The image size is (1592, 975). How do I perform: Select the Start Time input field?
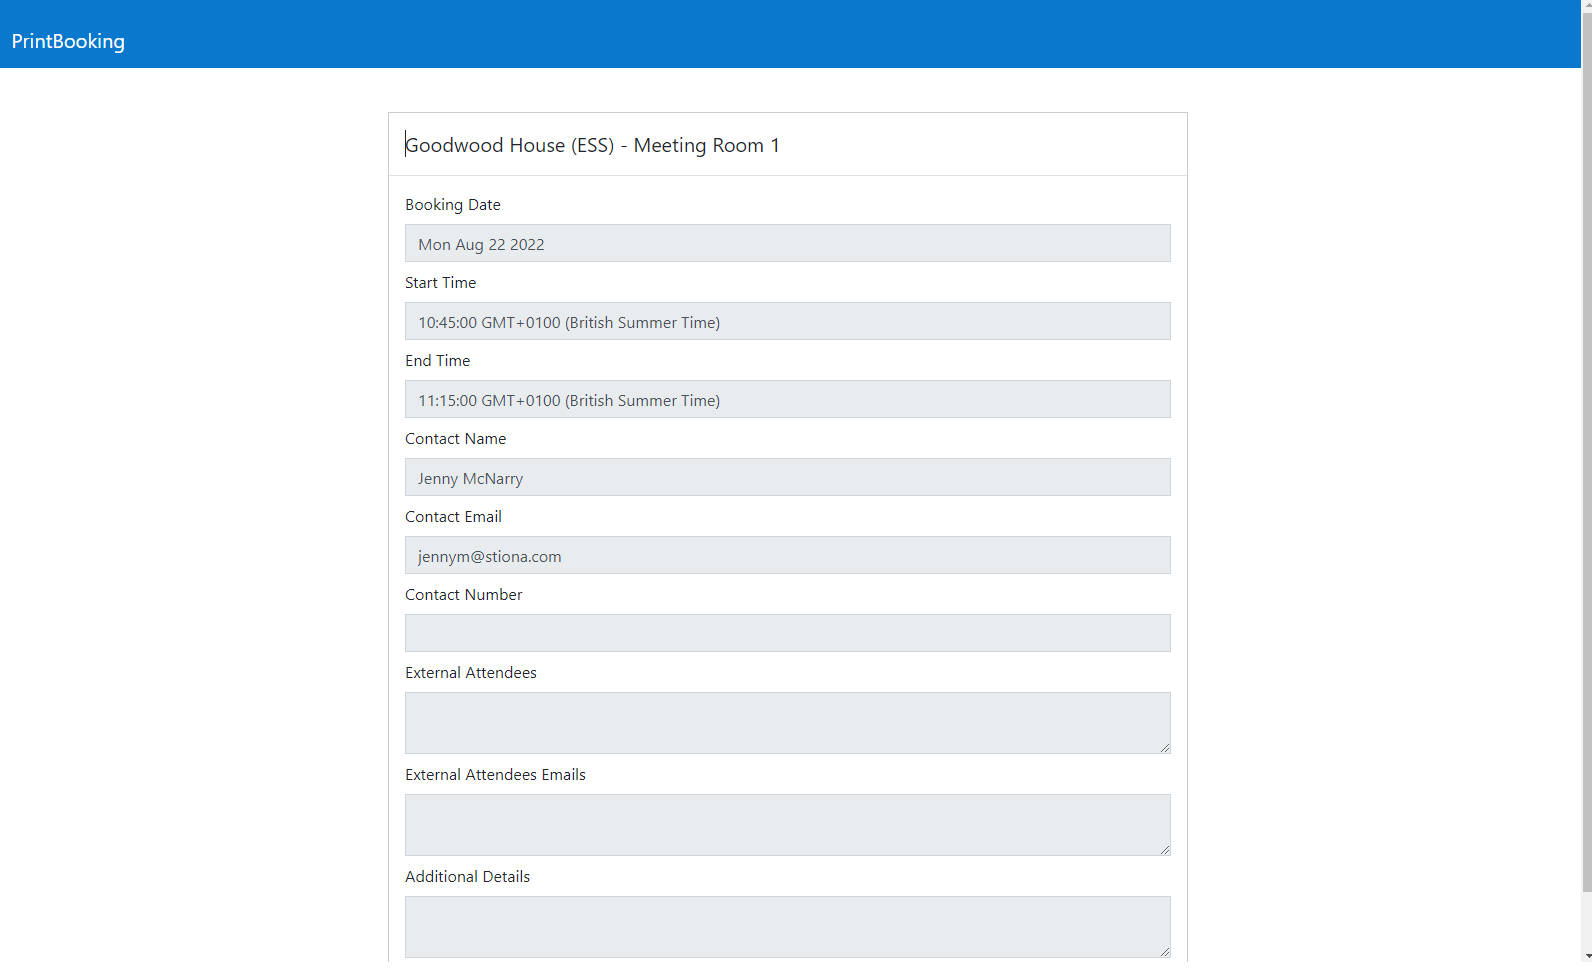pos(787,322)
